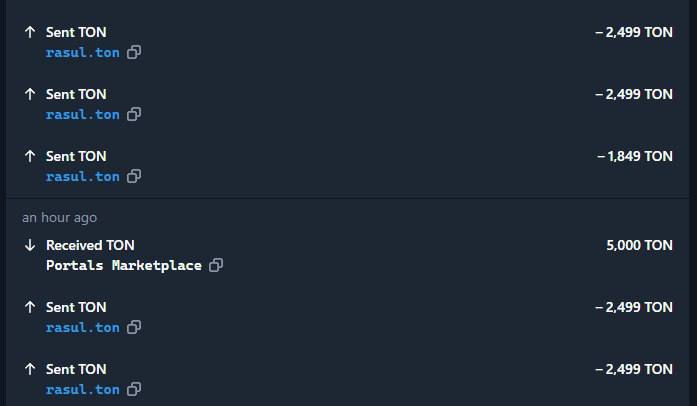Open the Portals Marketplace sender link
This screenshot has width=697, height=406.
[x=124, y=266]
